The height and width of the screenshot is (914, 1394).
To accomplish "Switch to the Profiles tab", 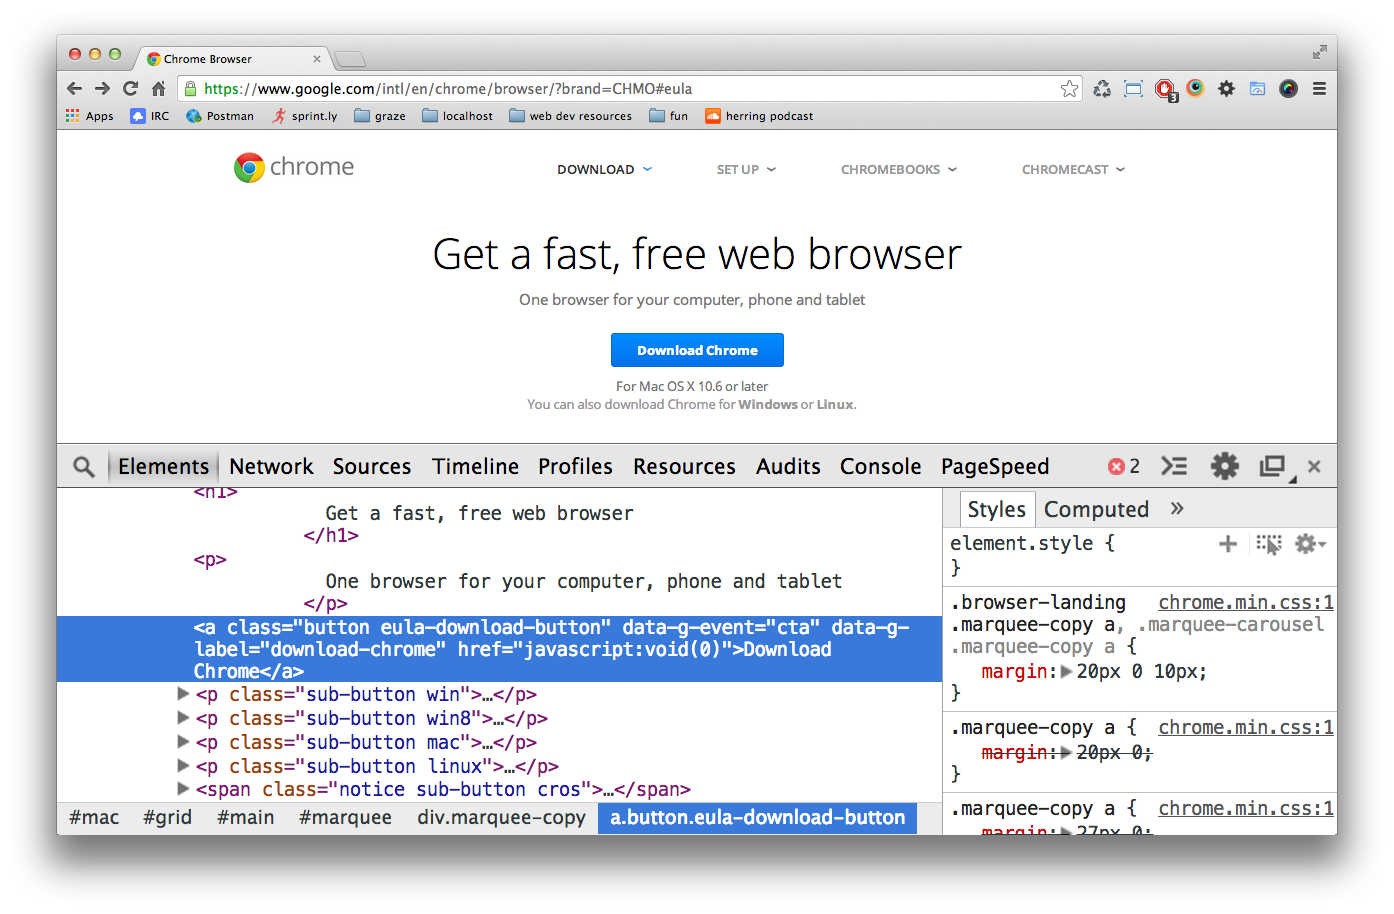I will point(575,467).
